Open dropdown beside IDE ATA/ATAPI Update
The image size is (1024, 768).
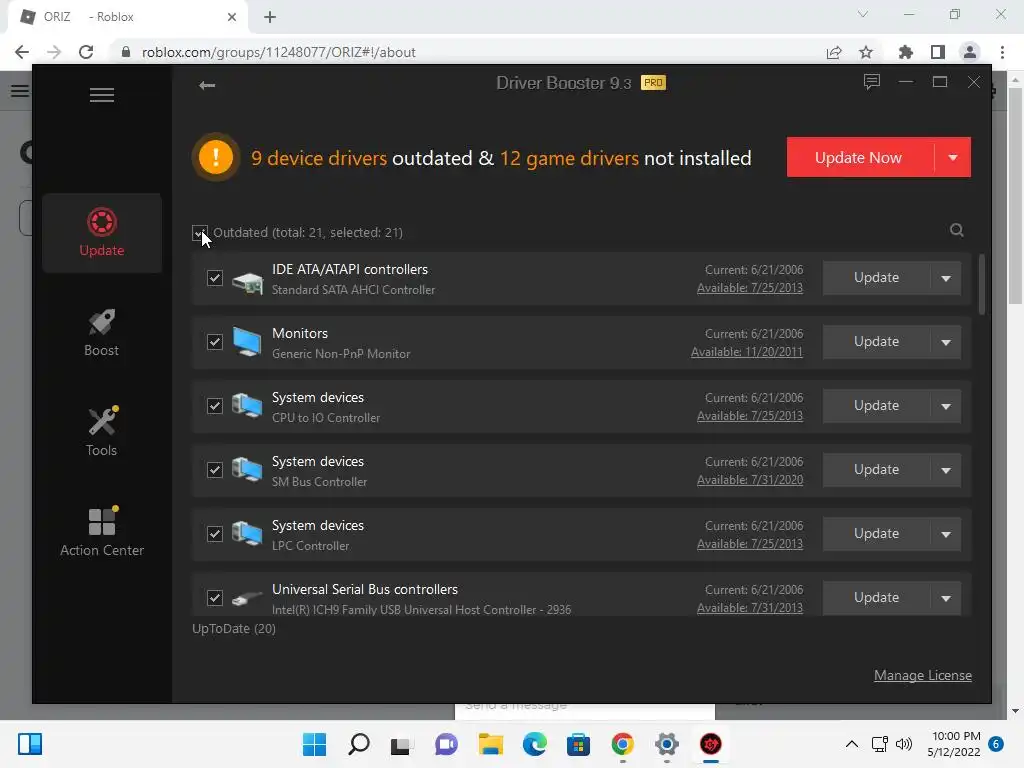(x=946, y=278)
